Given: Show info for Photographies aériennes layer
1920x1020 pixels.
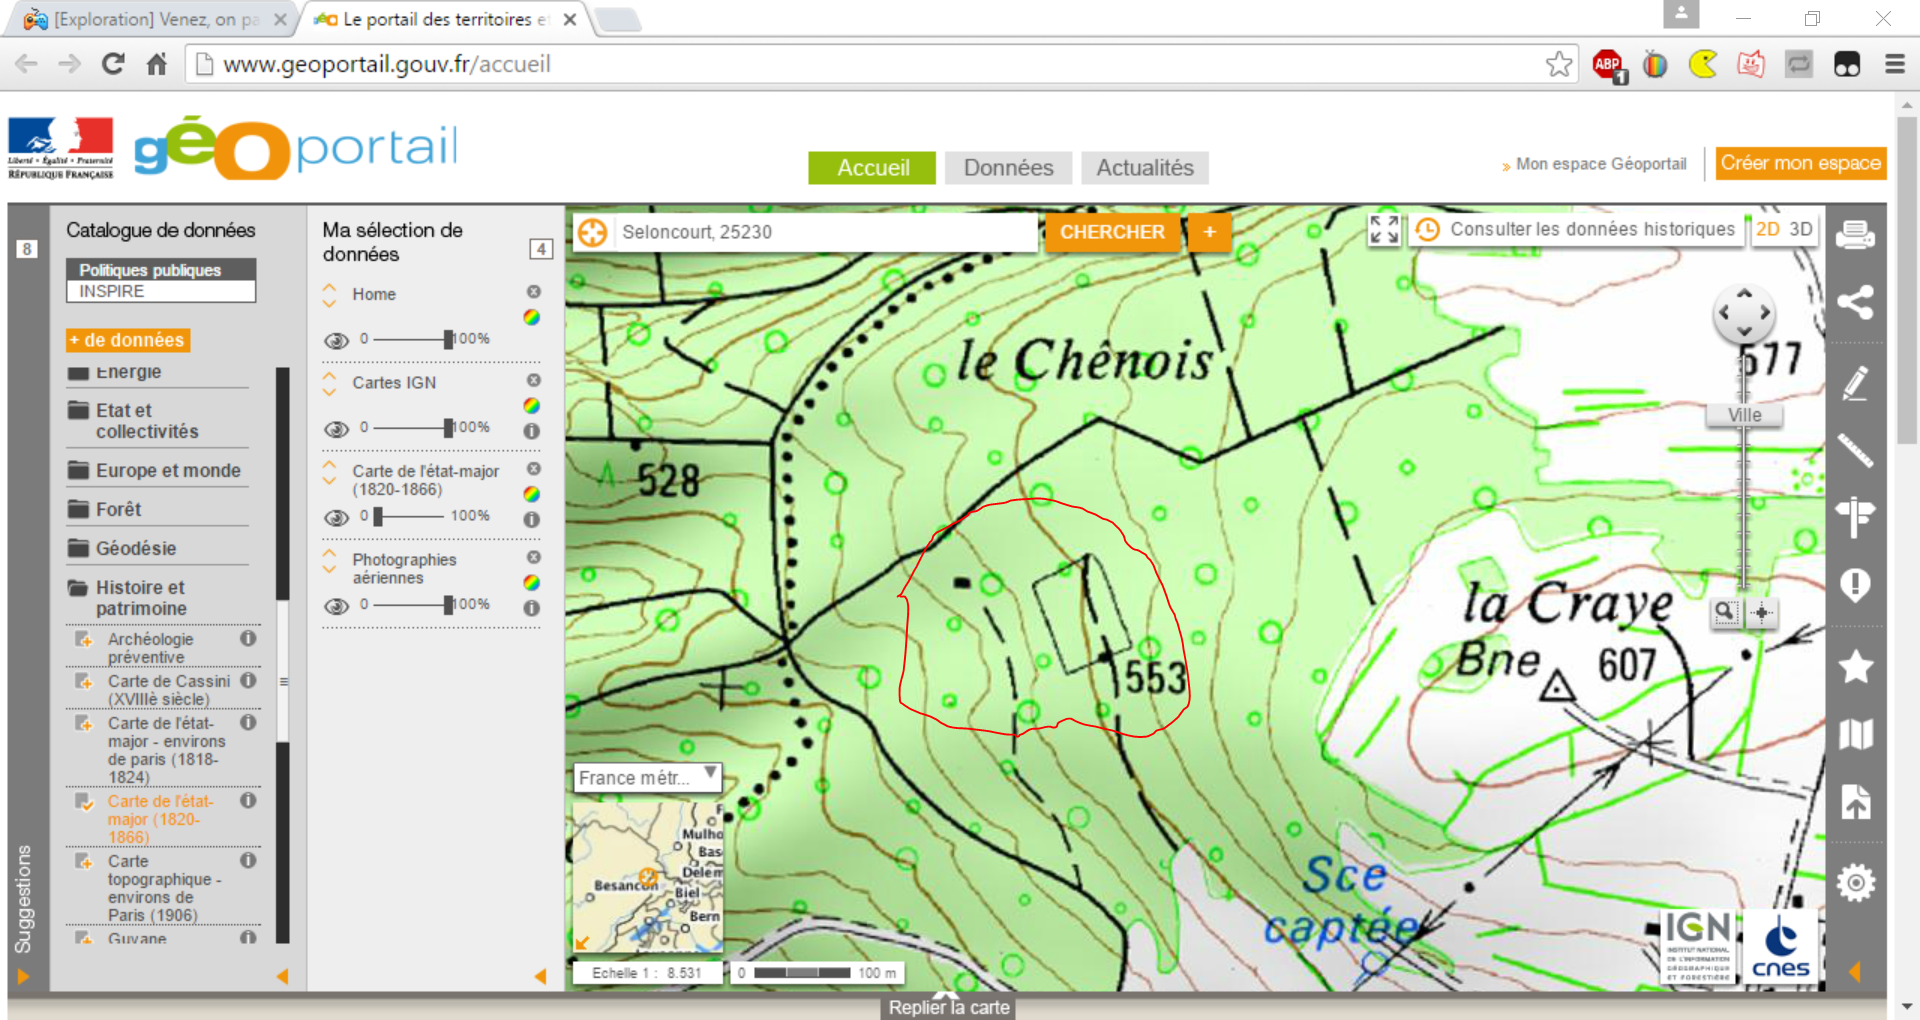Looking at the screenshot, I should click(532, 608).
